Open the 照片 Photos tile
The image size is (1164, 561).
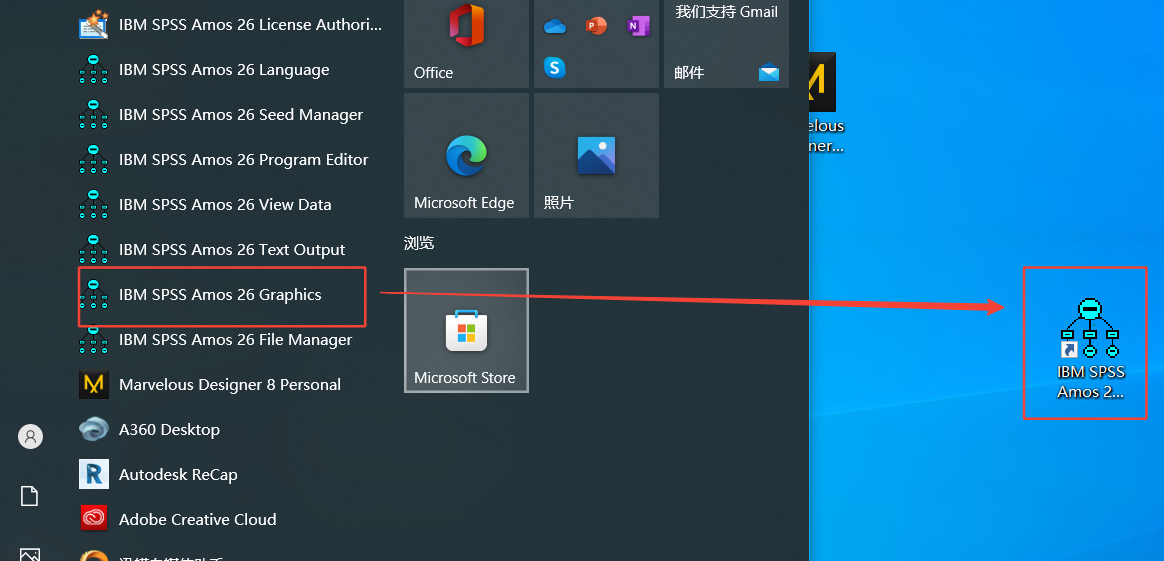[x=596, y=155]
